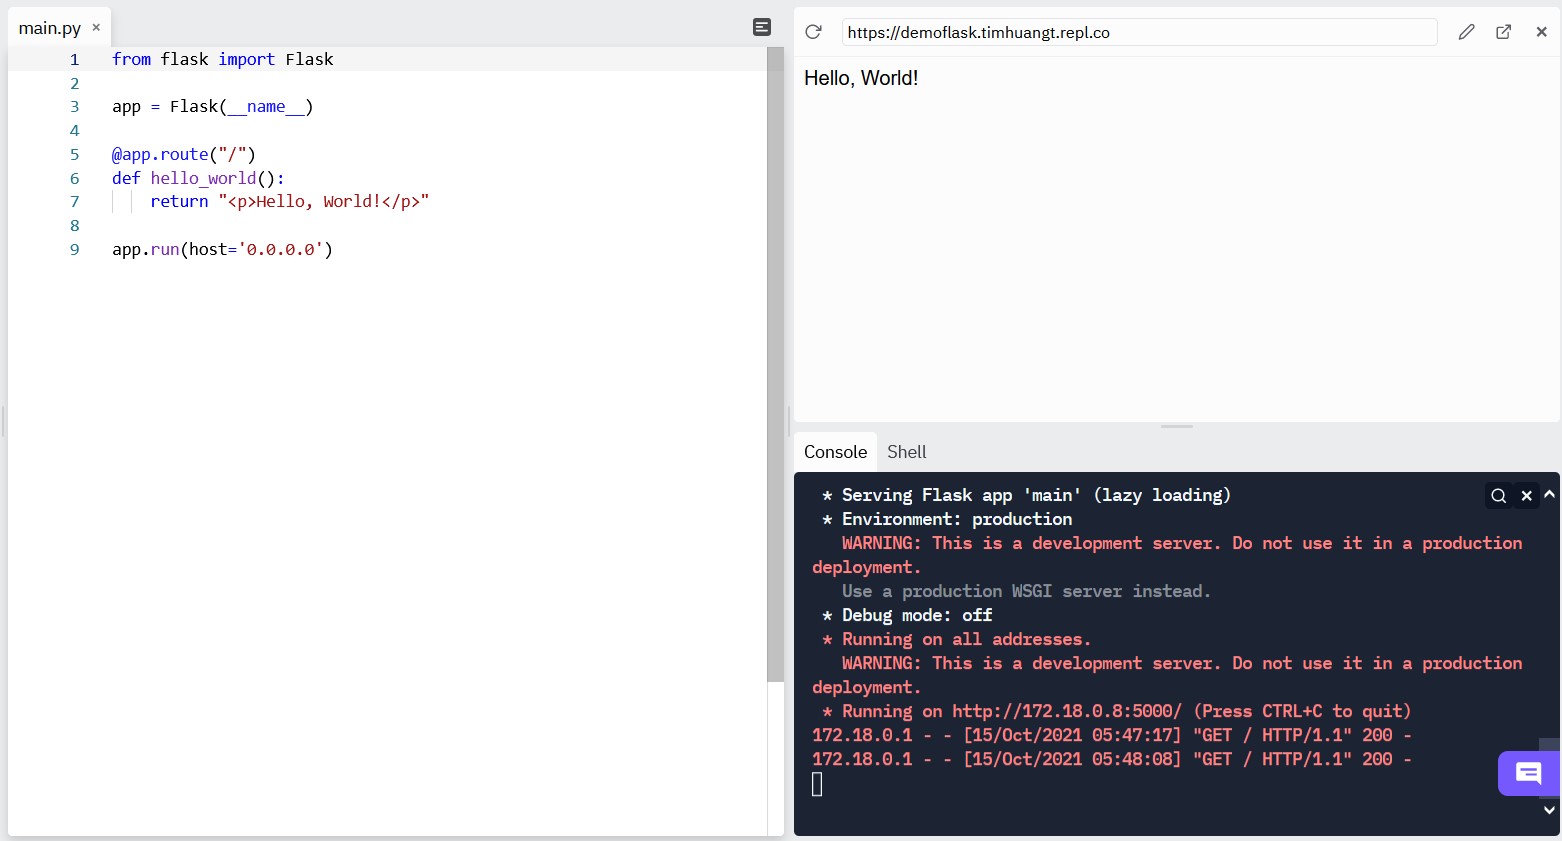Clear the console output
Image resolution: width=1562 pixels, height=841 pixels.
tap(1526, 496)
